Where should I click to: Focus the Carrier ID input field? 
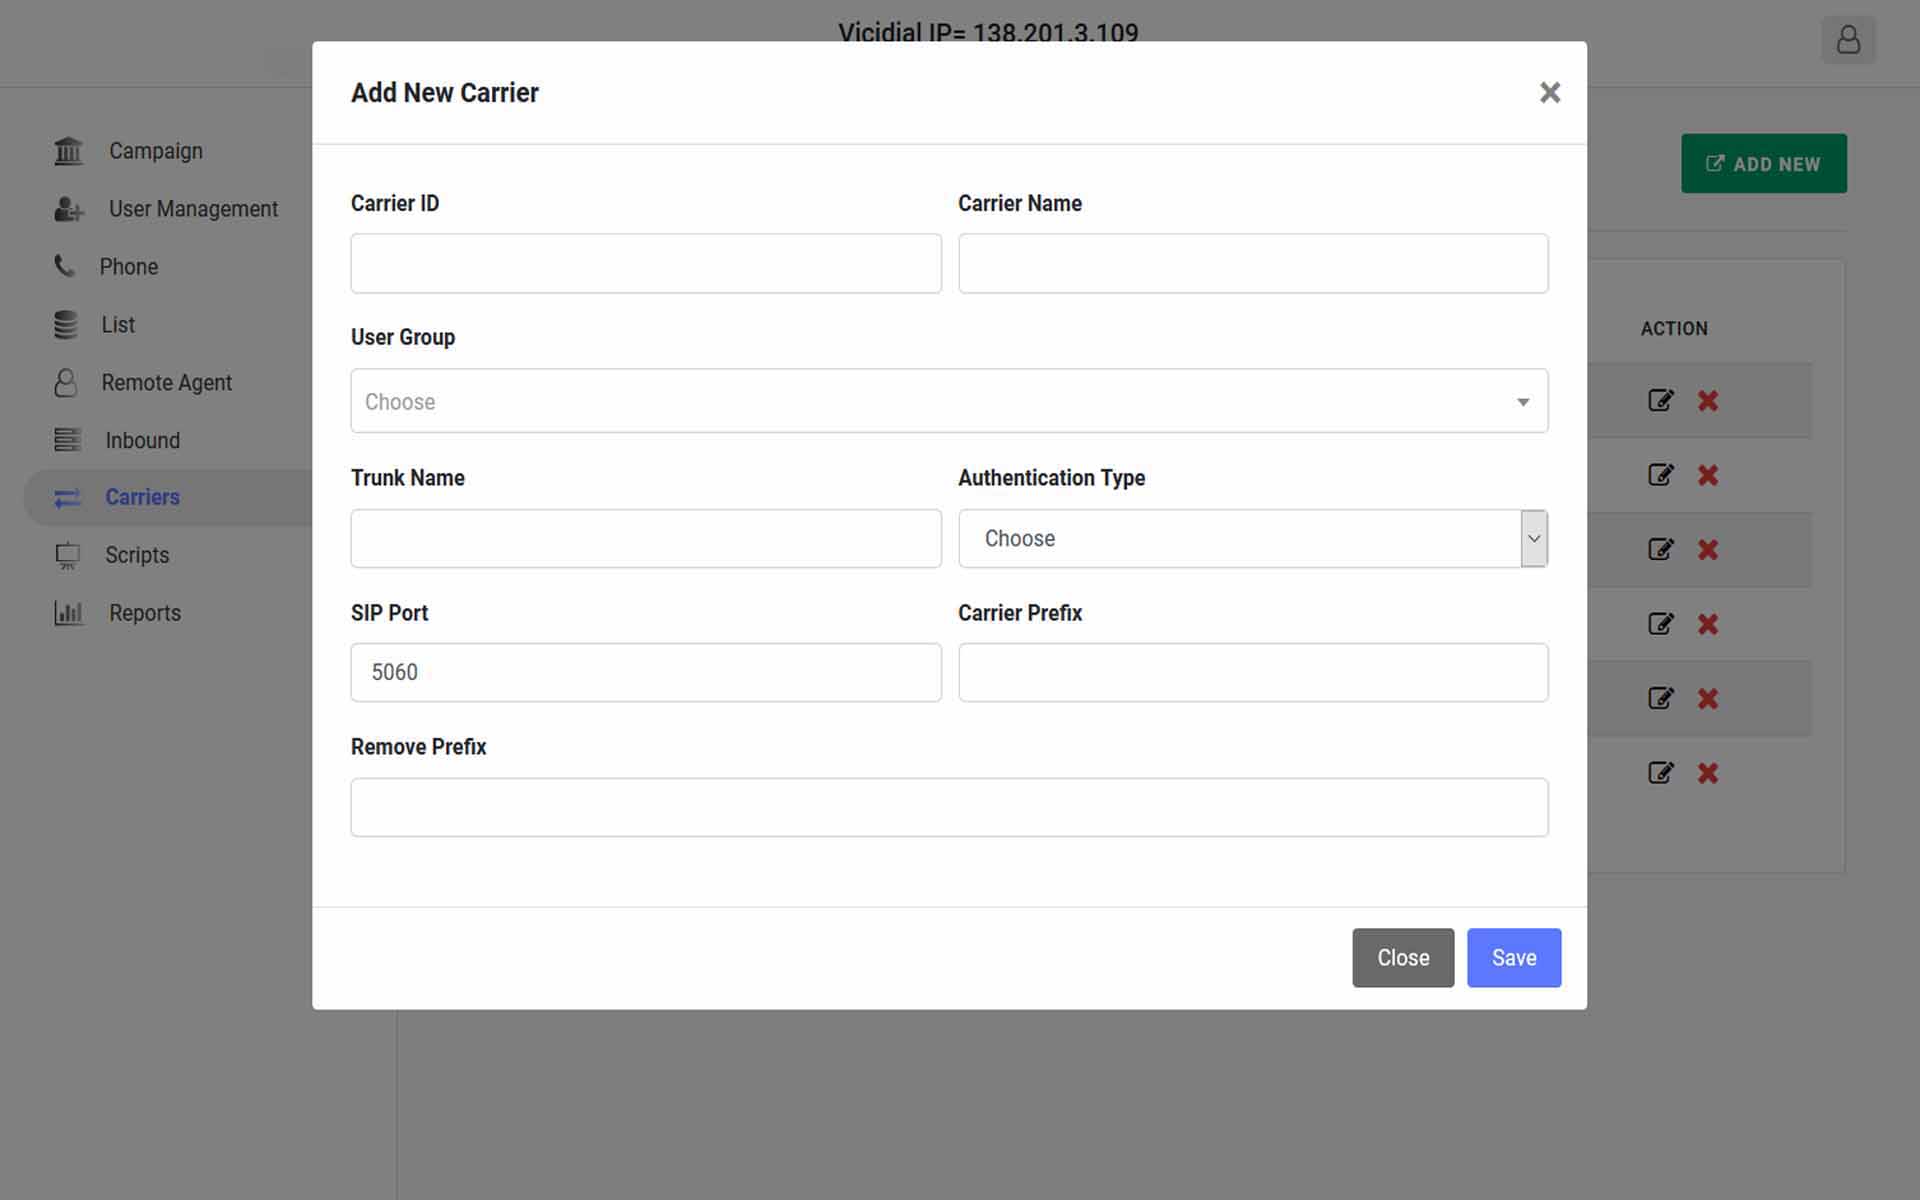point(645,263)
